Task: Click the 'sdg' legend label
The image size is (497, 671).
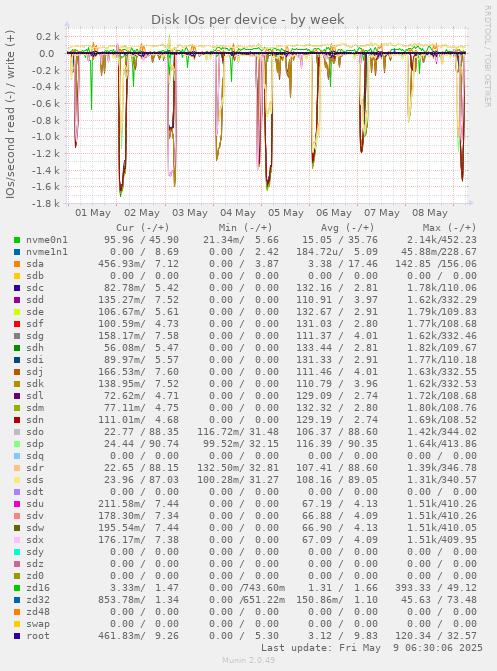Action: [35, 336]
